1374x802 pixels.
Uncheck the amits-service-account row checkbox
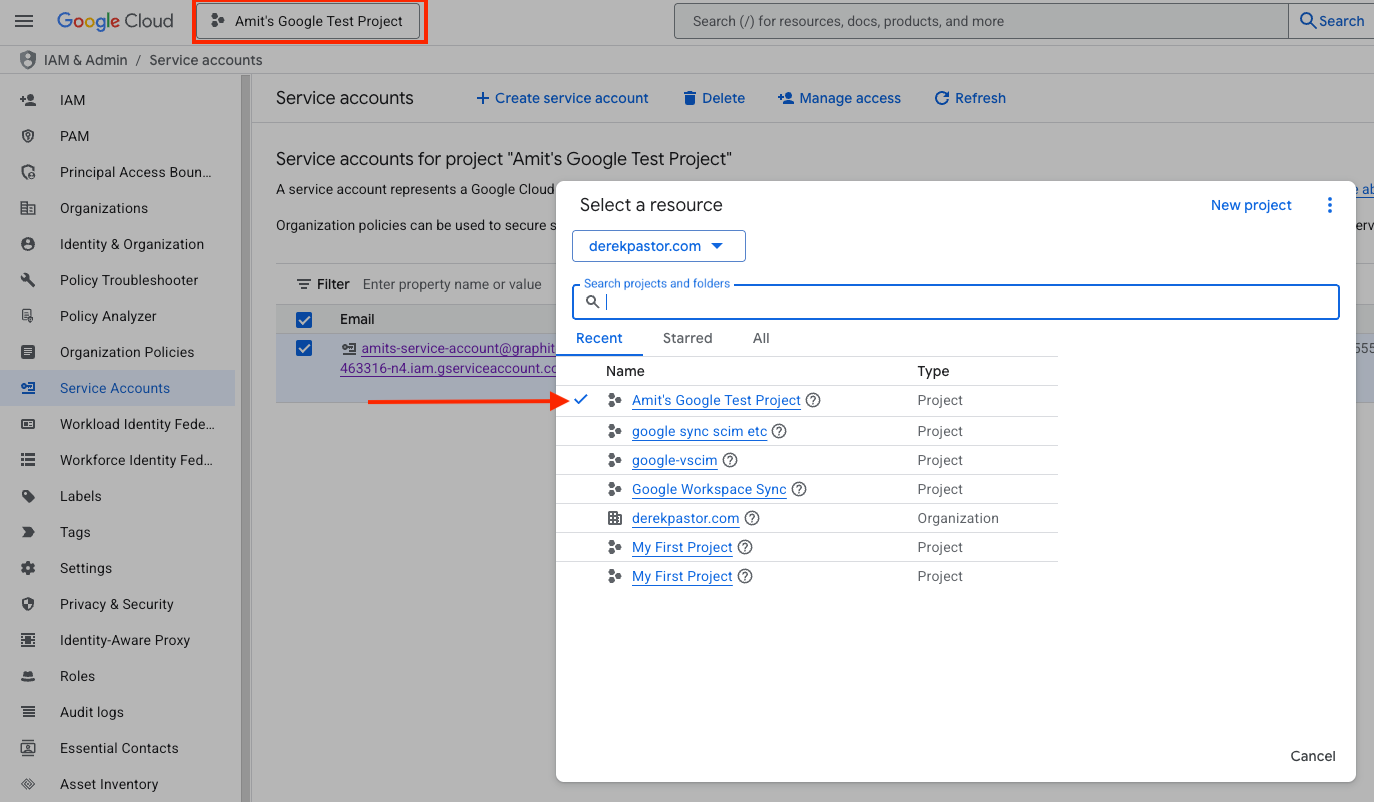(x=304, y=348)
